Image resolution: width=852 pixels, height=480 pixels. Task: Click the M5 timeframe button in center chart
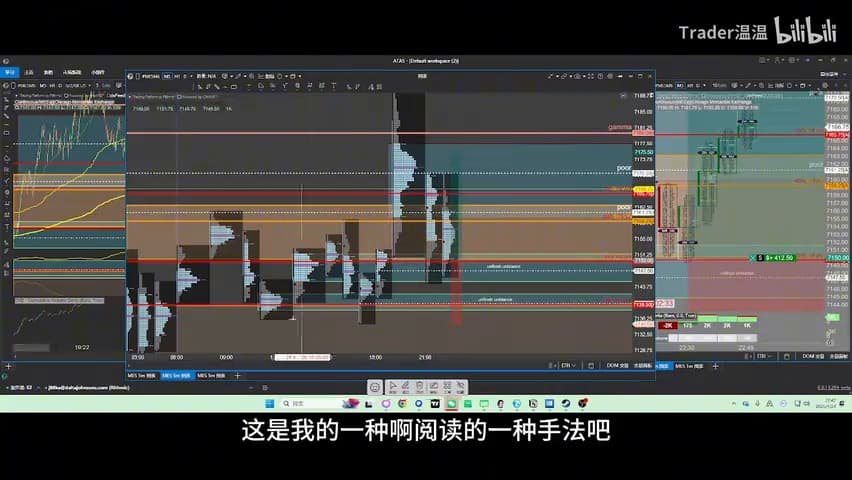point(167,77)
